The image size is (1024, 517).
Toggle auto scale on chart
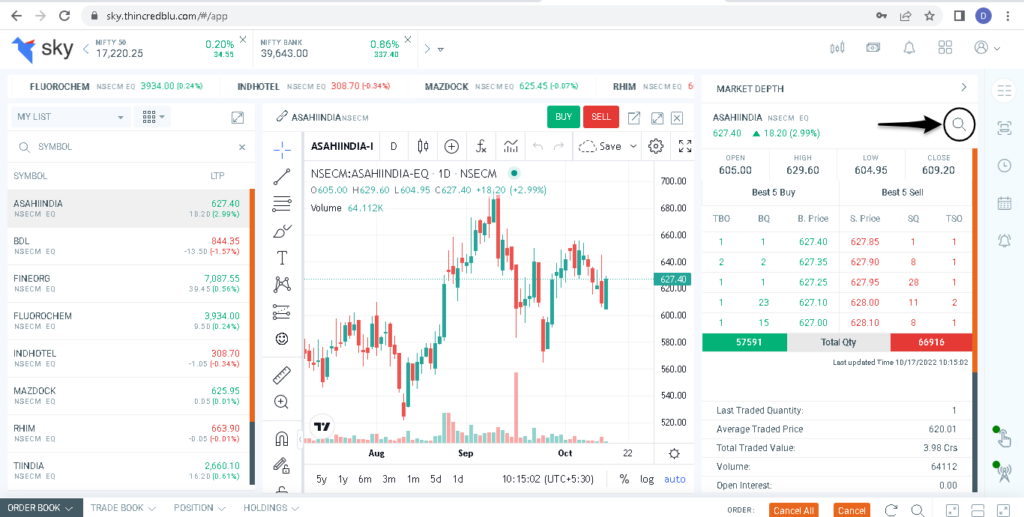pyautogui.click(x=675, y=479)
